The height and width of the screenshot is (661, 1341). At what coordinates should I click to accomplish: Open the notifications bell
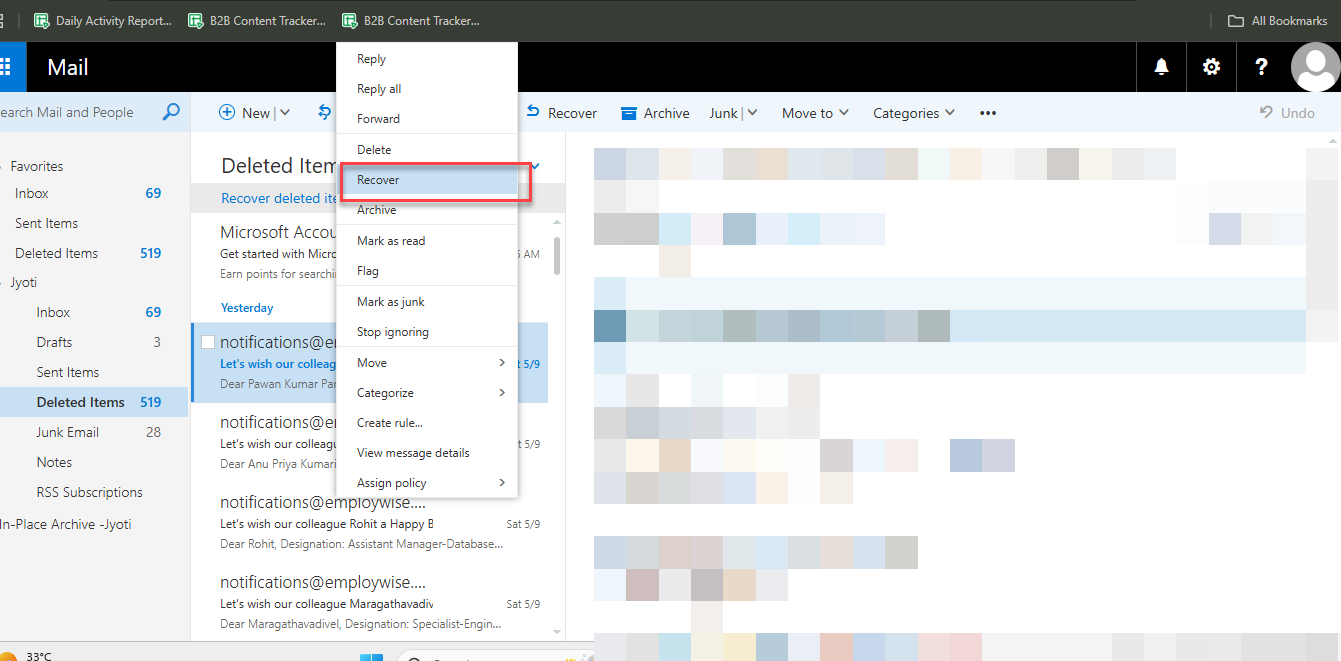(1161, 67)
